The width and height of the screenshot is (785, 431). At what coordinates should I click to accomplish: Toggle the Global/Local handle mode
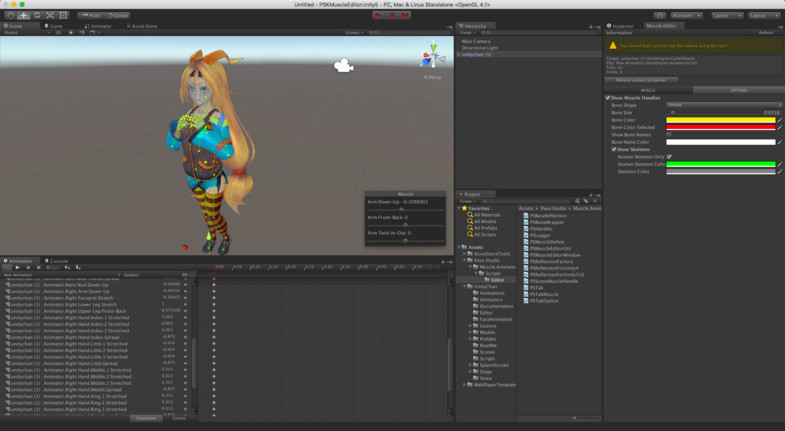coord(118,16)
